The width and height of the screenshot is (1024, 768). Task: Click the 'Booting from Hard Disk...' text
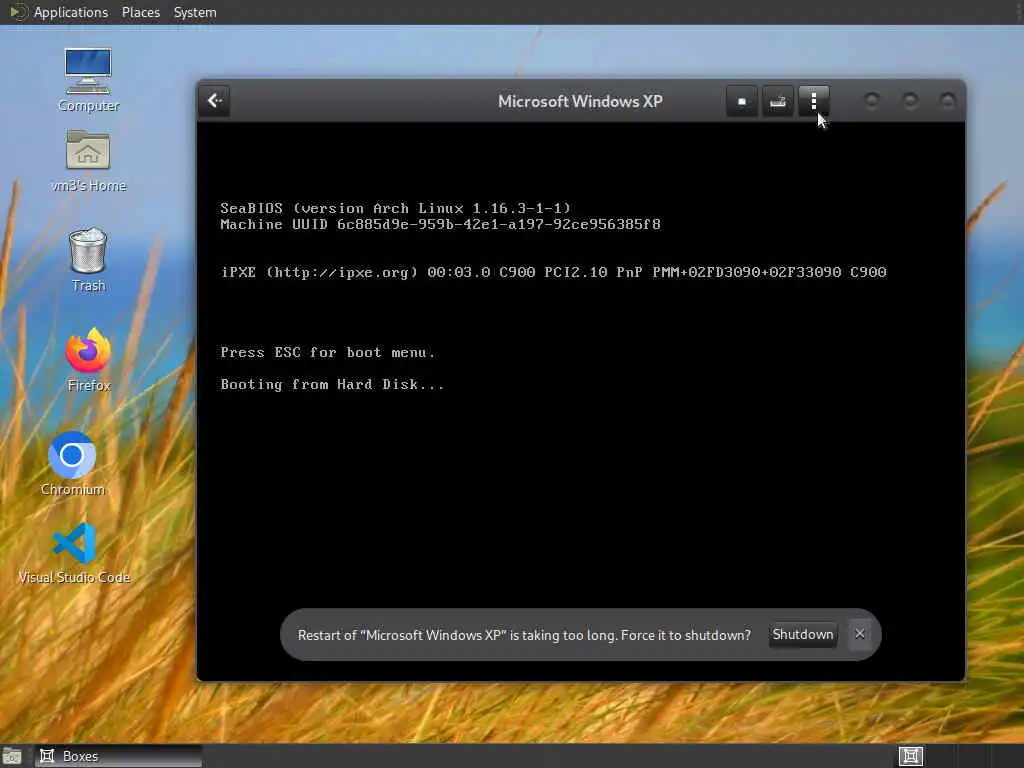coord(332,384)
